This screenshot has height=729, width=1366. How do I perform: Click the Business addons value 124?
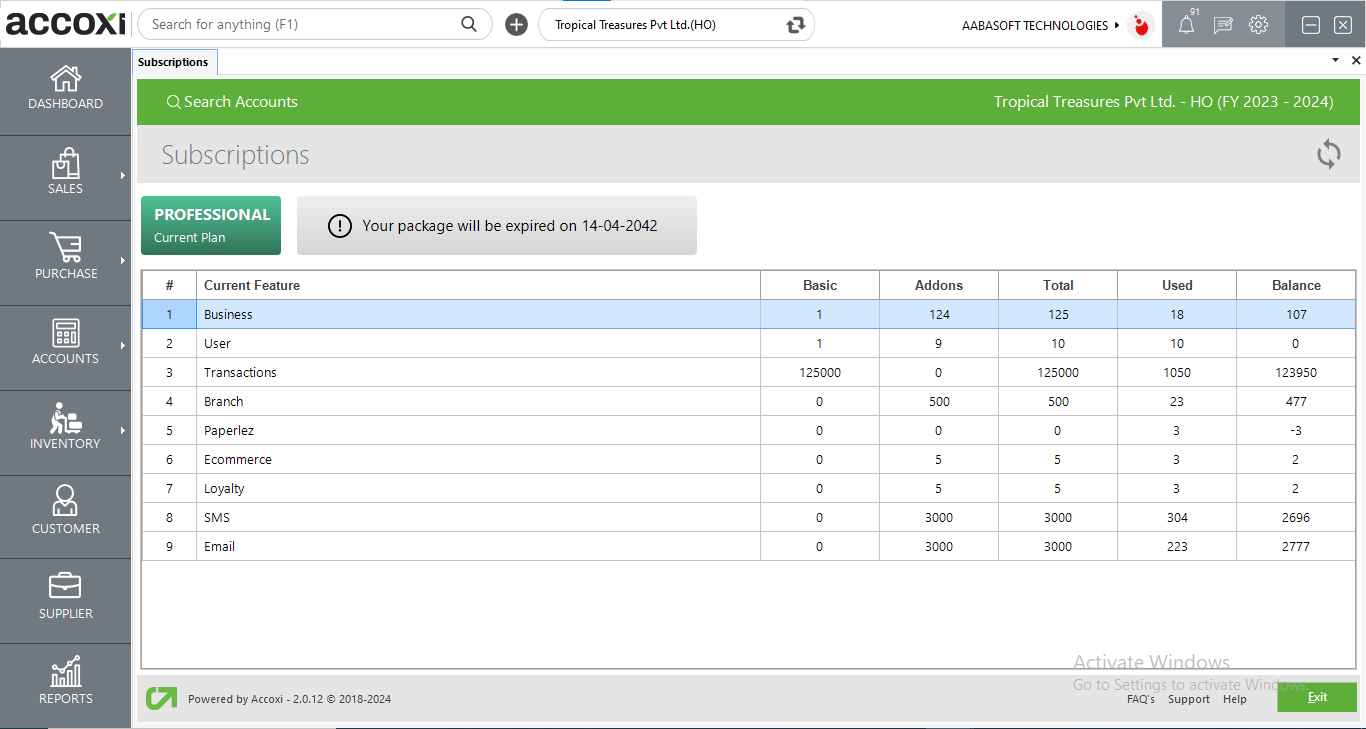(x=939, y=314)
